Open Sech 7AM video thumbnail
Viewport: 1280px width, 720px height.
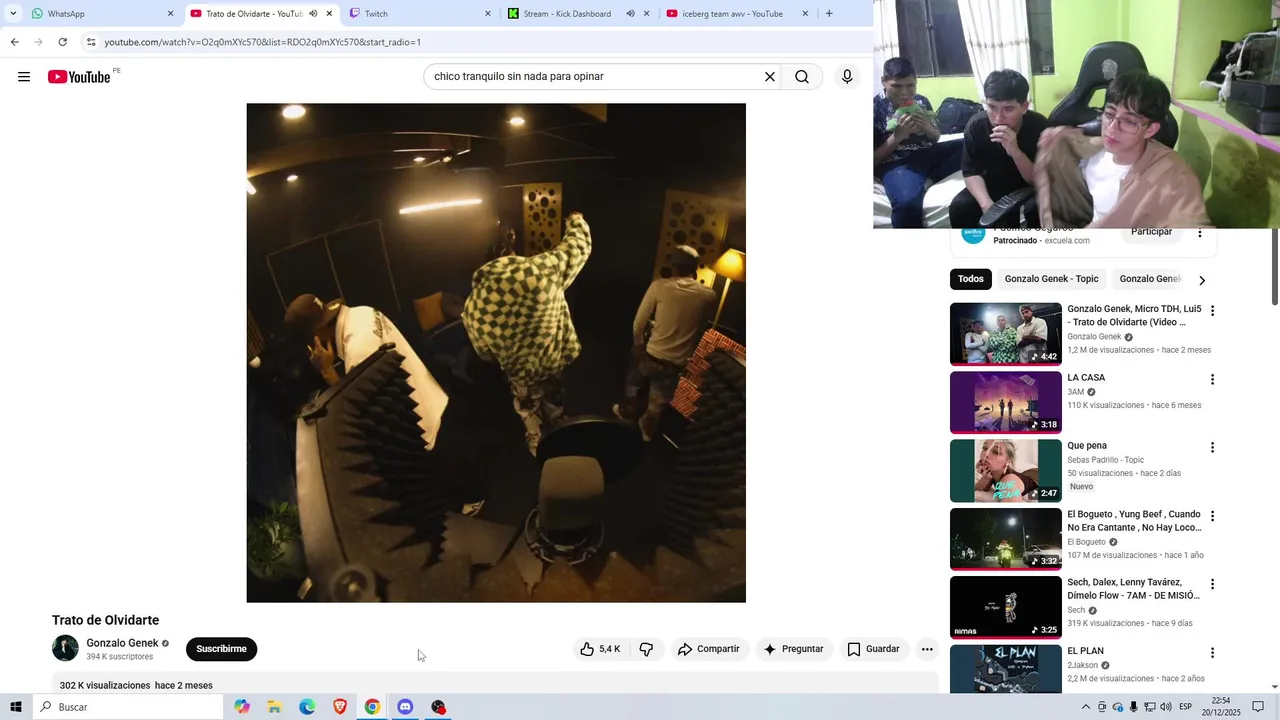pyautogui.click(x=1005, y=607)
